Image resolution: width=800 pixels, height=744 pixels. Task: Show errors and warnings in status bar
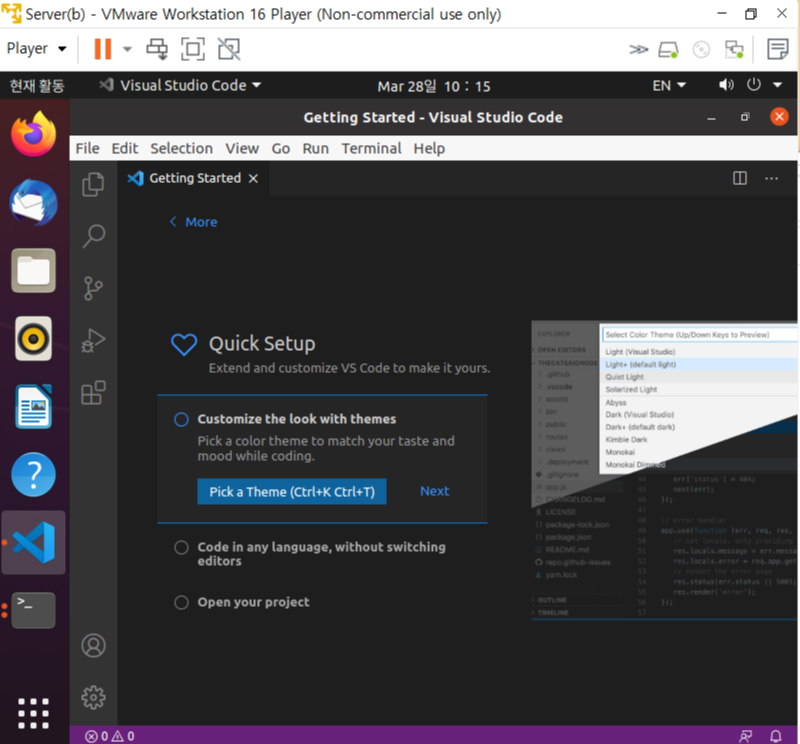click(x=110, y=736)
